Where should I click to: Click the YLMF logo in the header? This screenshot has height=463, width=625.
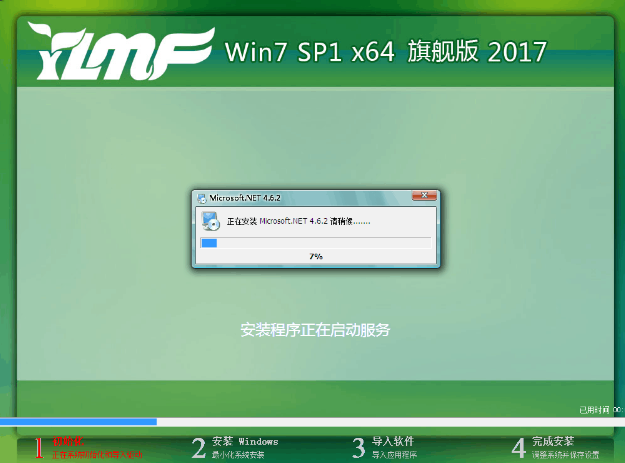click(120, 52)
